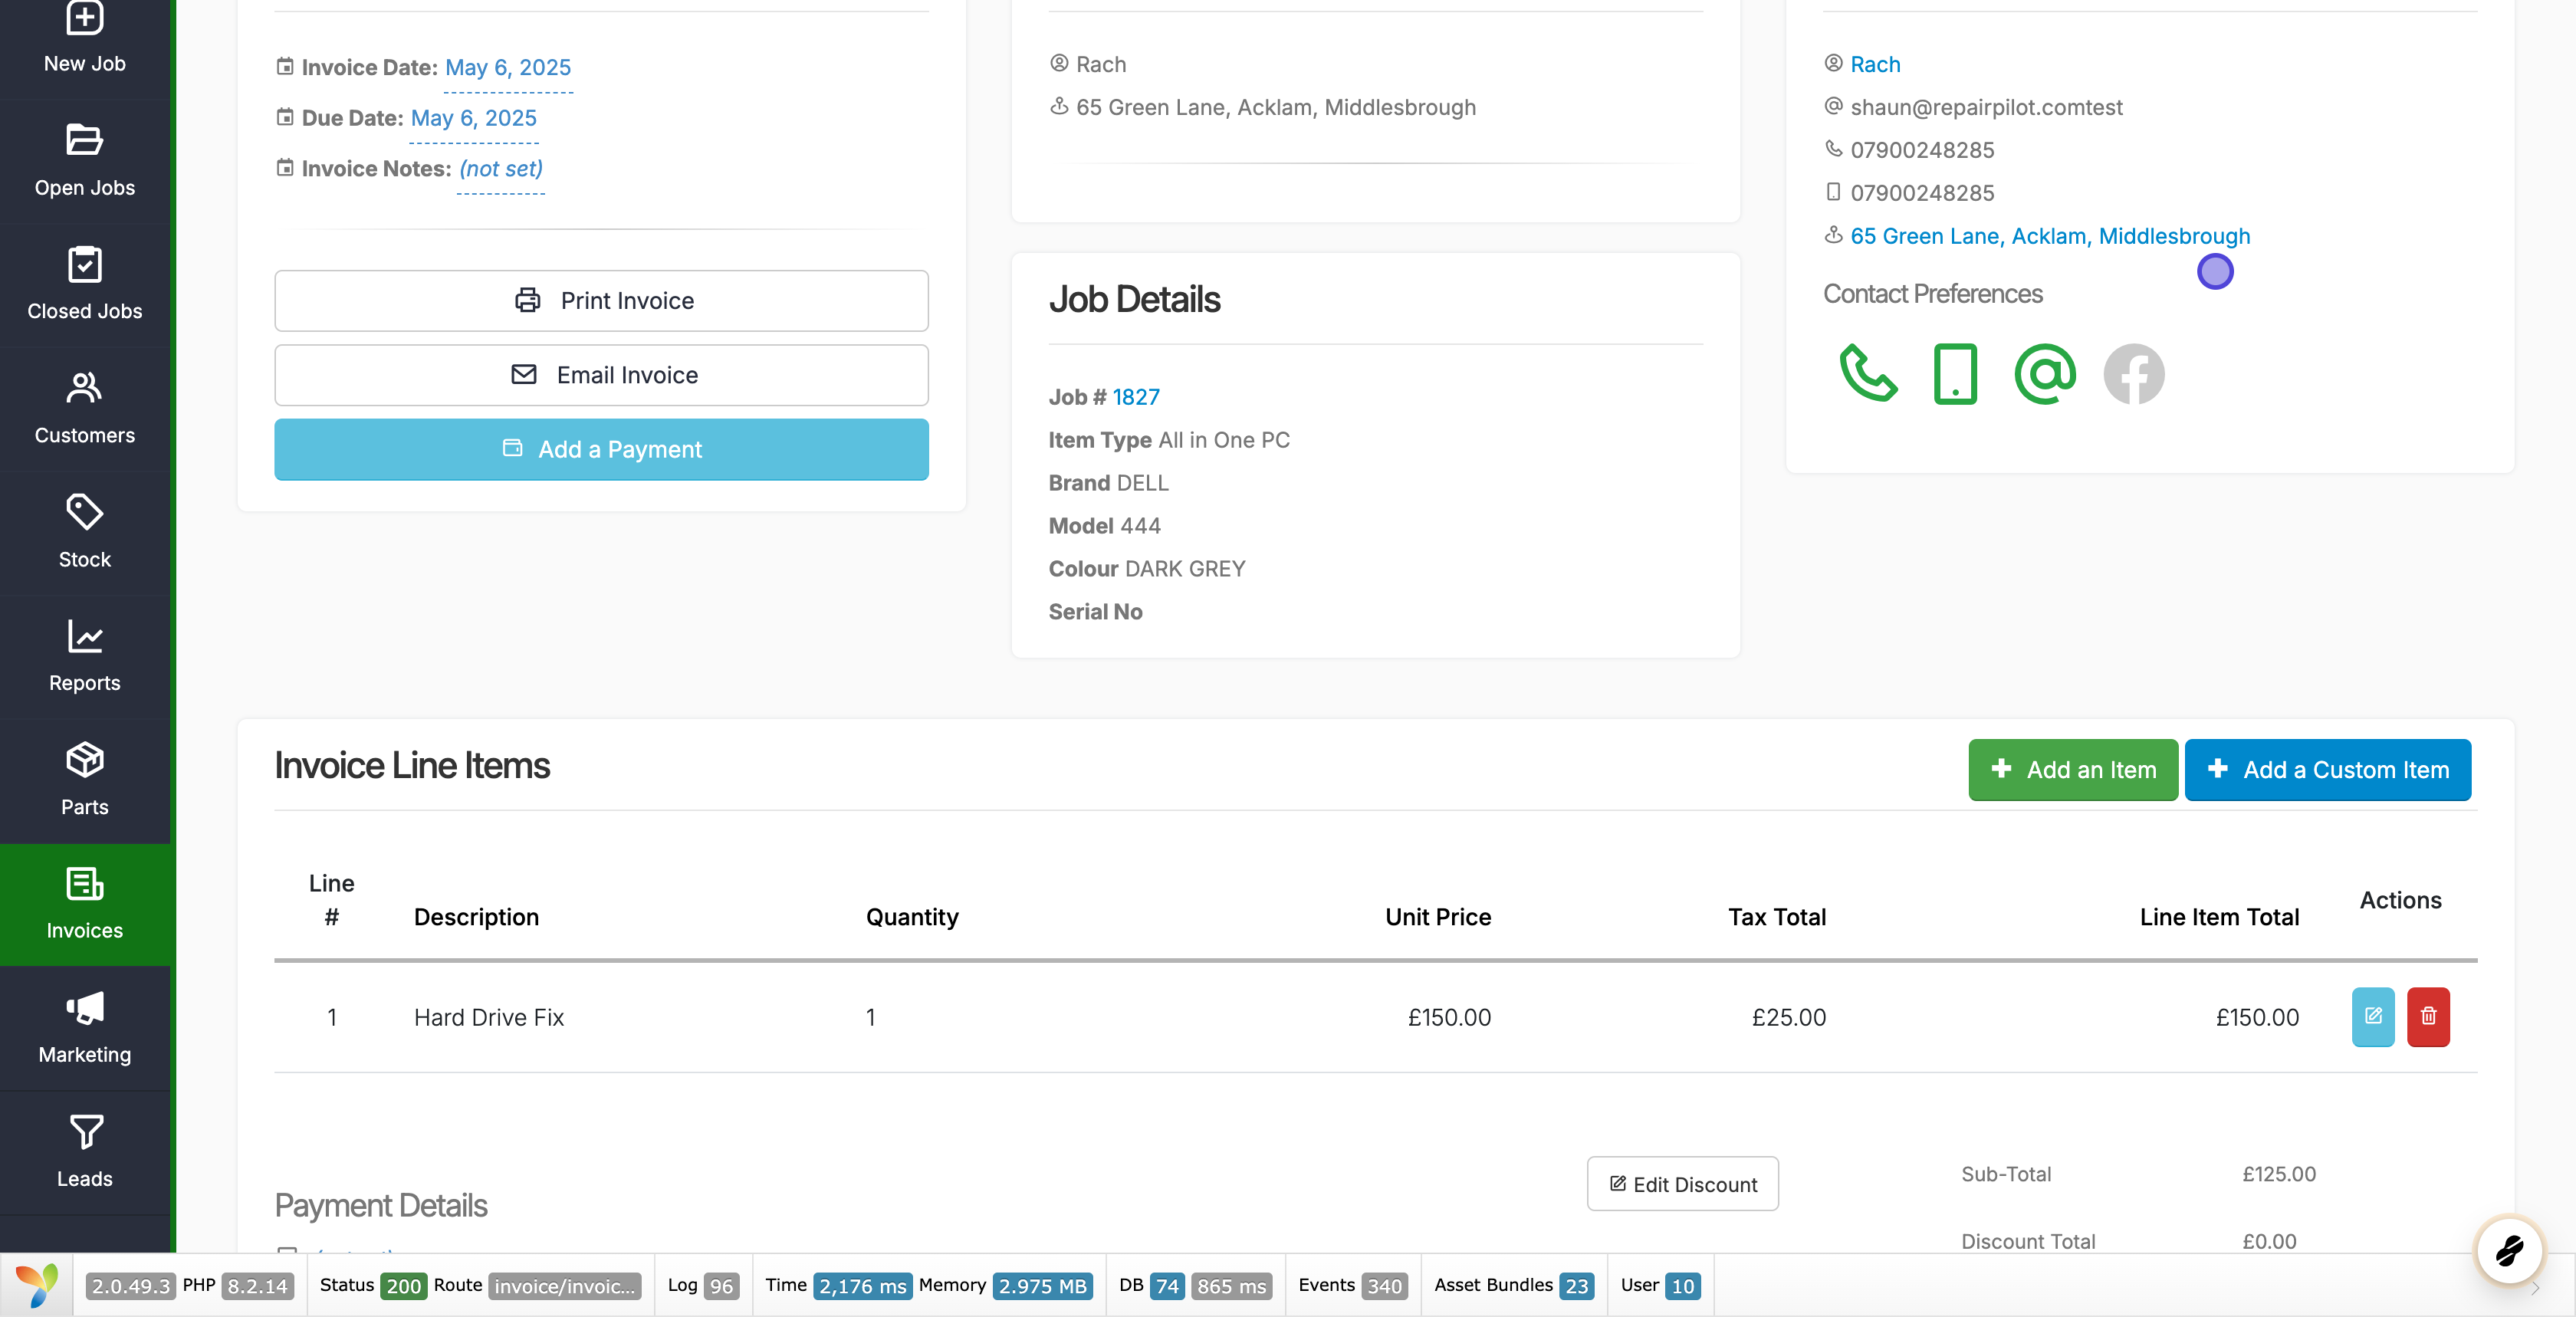2576x1317 pixels.
Task: Edit the Invoice Date value
Action: 508,67
